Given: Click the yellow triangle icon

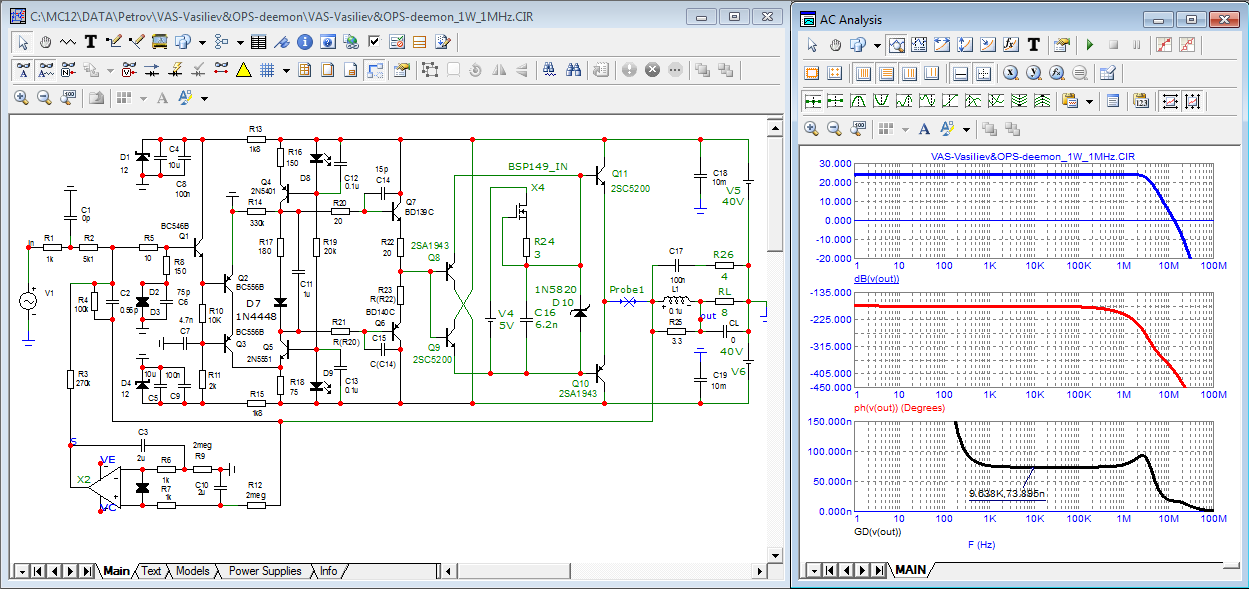Looking at the screenshot, I should pos(244,70).
